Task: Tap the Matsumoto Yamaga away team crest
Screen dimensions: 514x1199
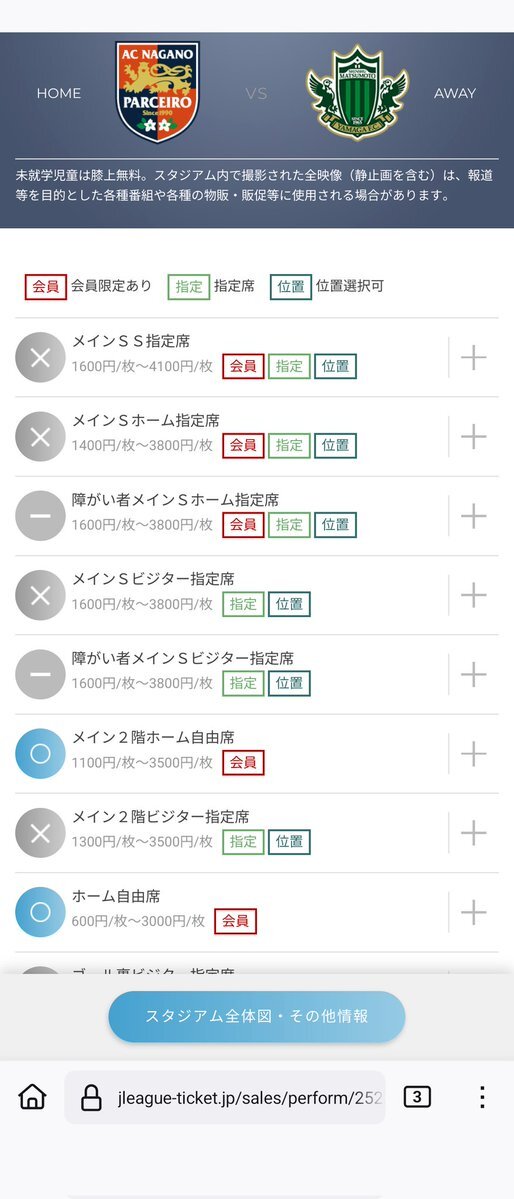Action: point(357,93)
